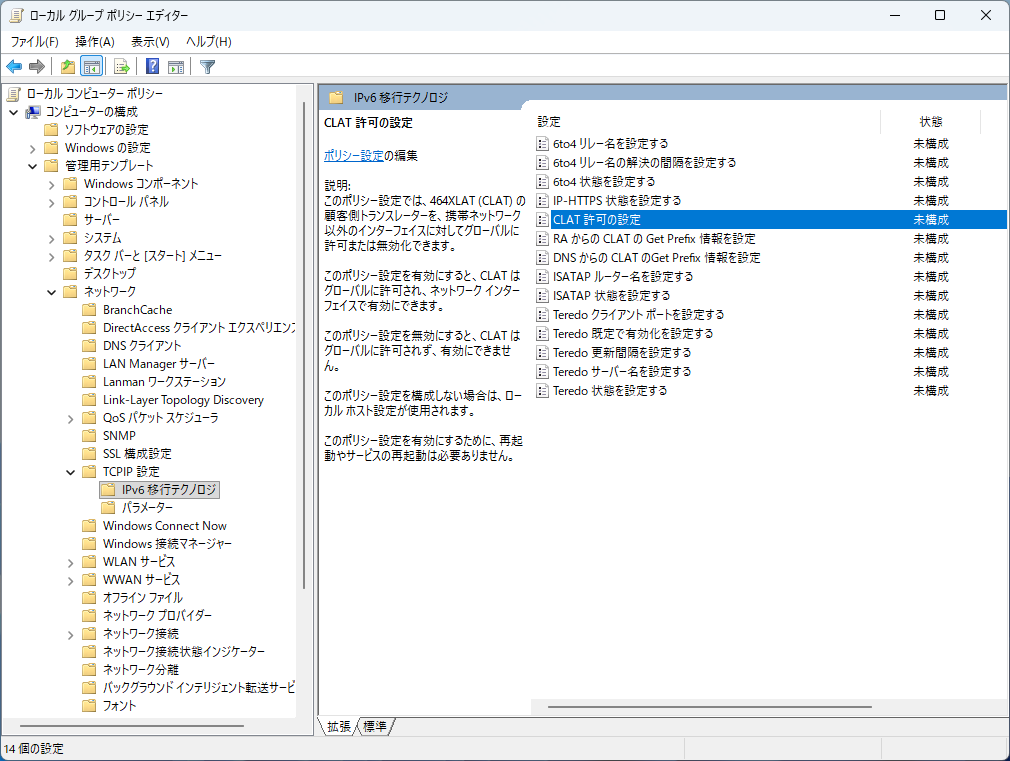Screen dimensions: 1010x761
Task: Click the policy scroll icon in title bar
Action: pyautogui.click(x=16, y=15)
